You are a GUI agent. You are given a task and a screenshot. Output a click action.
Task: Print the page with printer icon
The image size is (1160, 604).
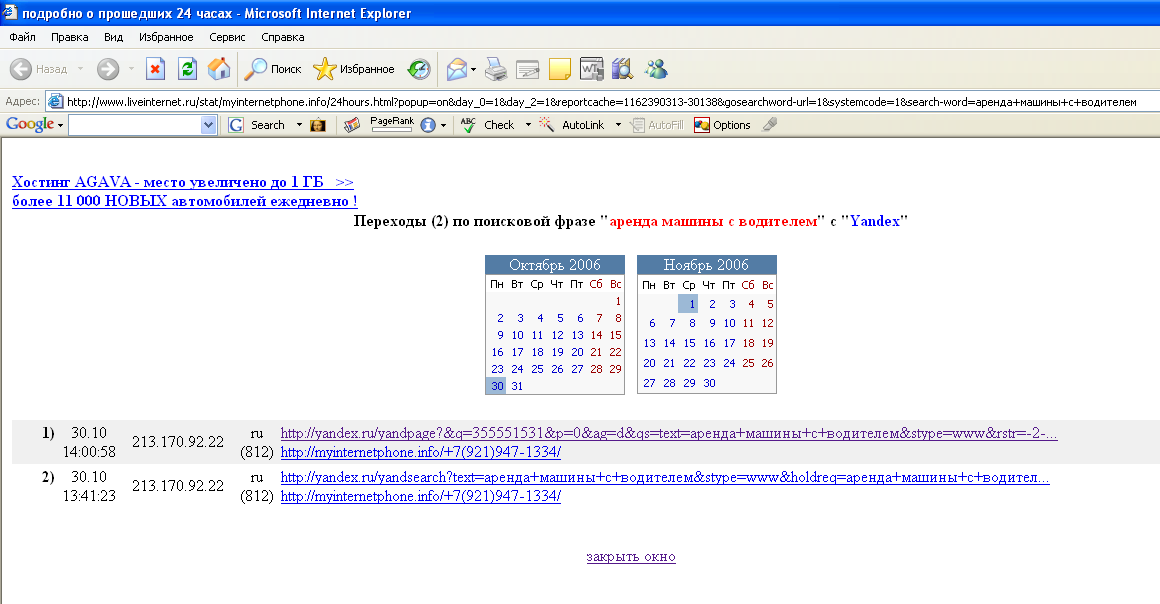tap(496, 69)
